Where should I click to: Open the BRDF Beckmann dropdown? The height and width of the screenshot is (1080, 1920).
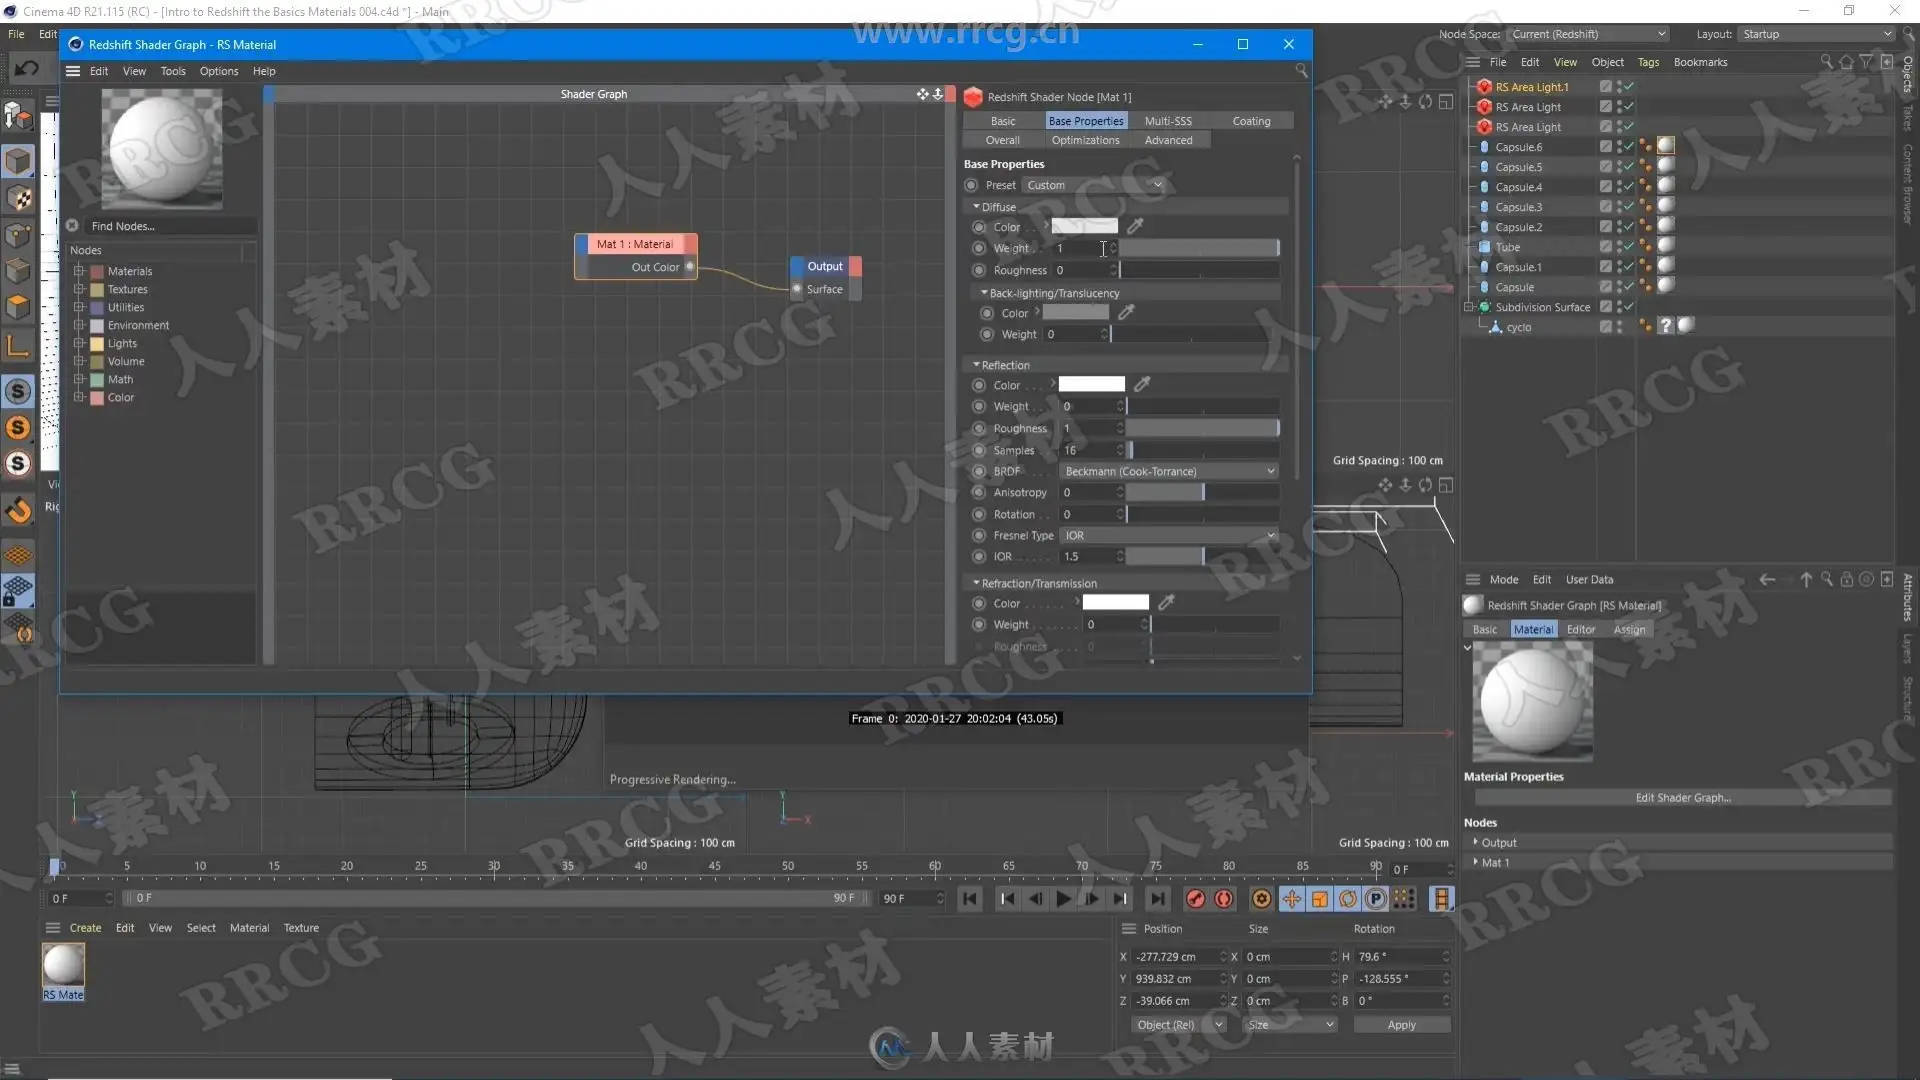click(x=1168, y=471)
